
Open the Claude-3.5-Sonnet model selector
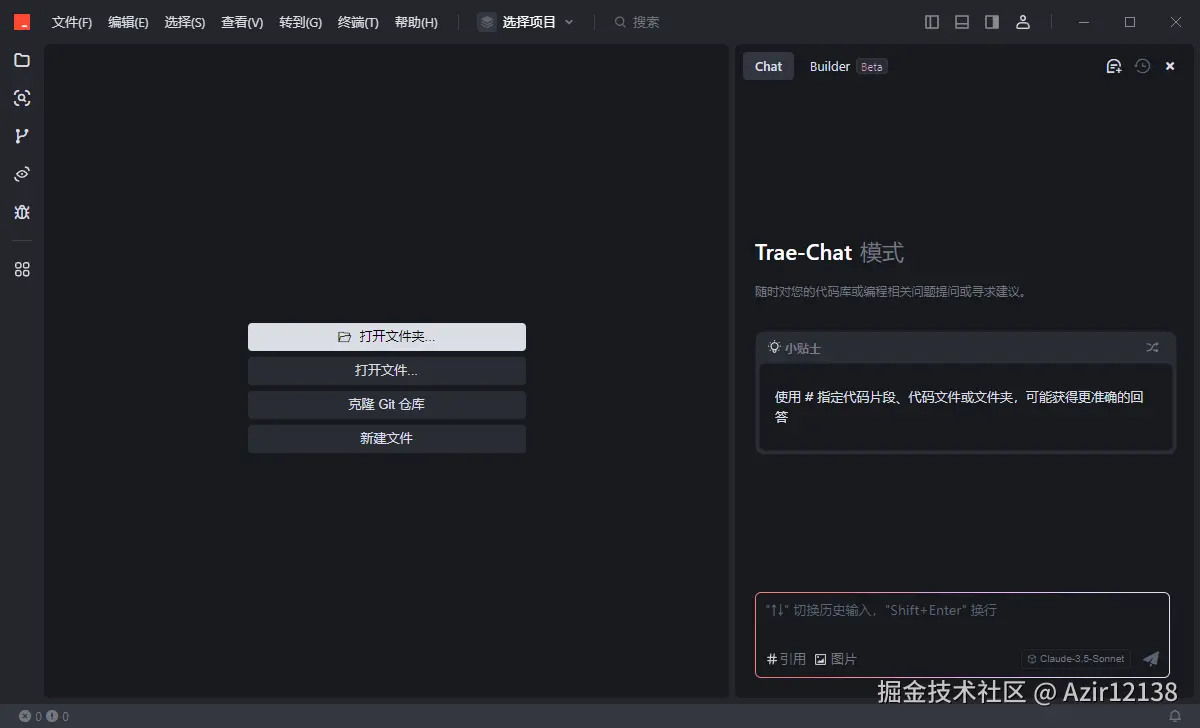click(1076, 659)
